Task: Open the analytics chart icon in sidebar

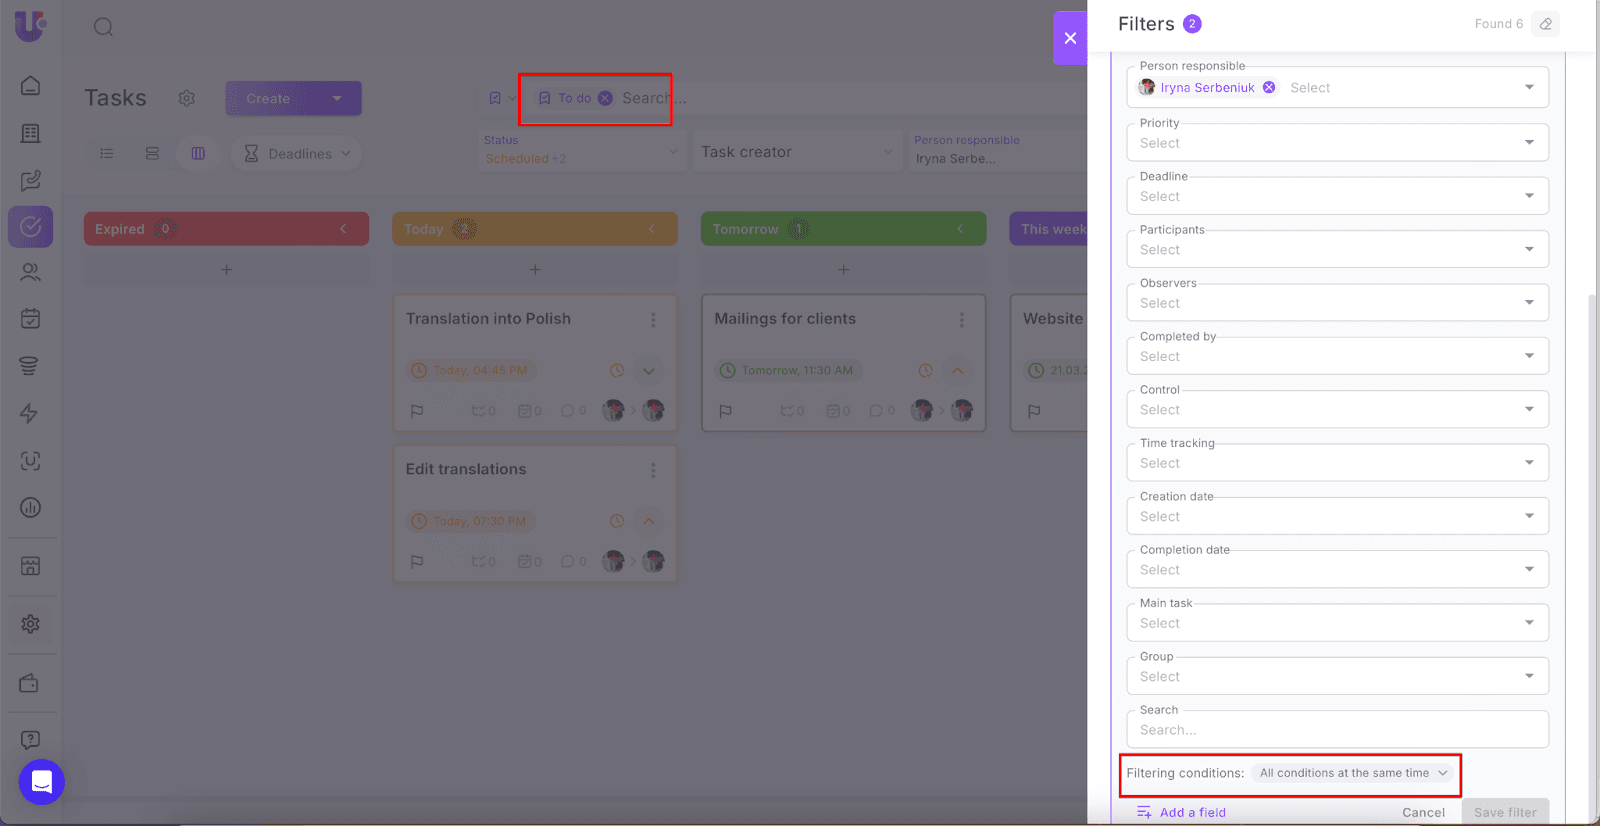Action: click(30, 508)
